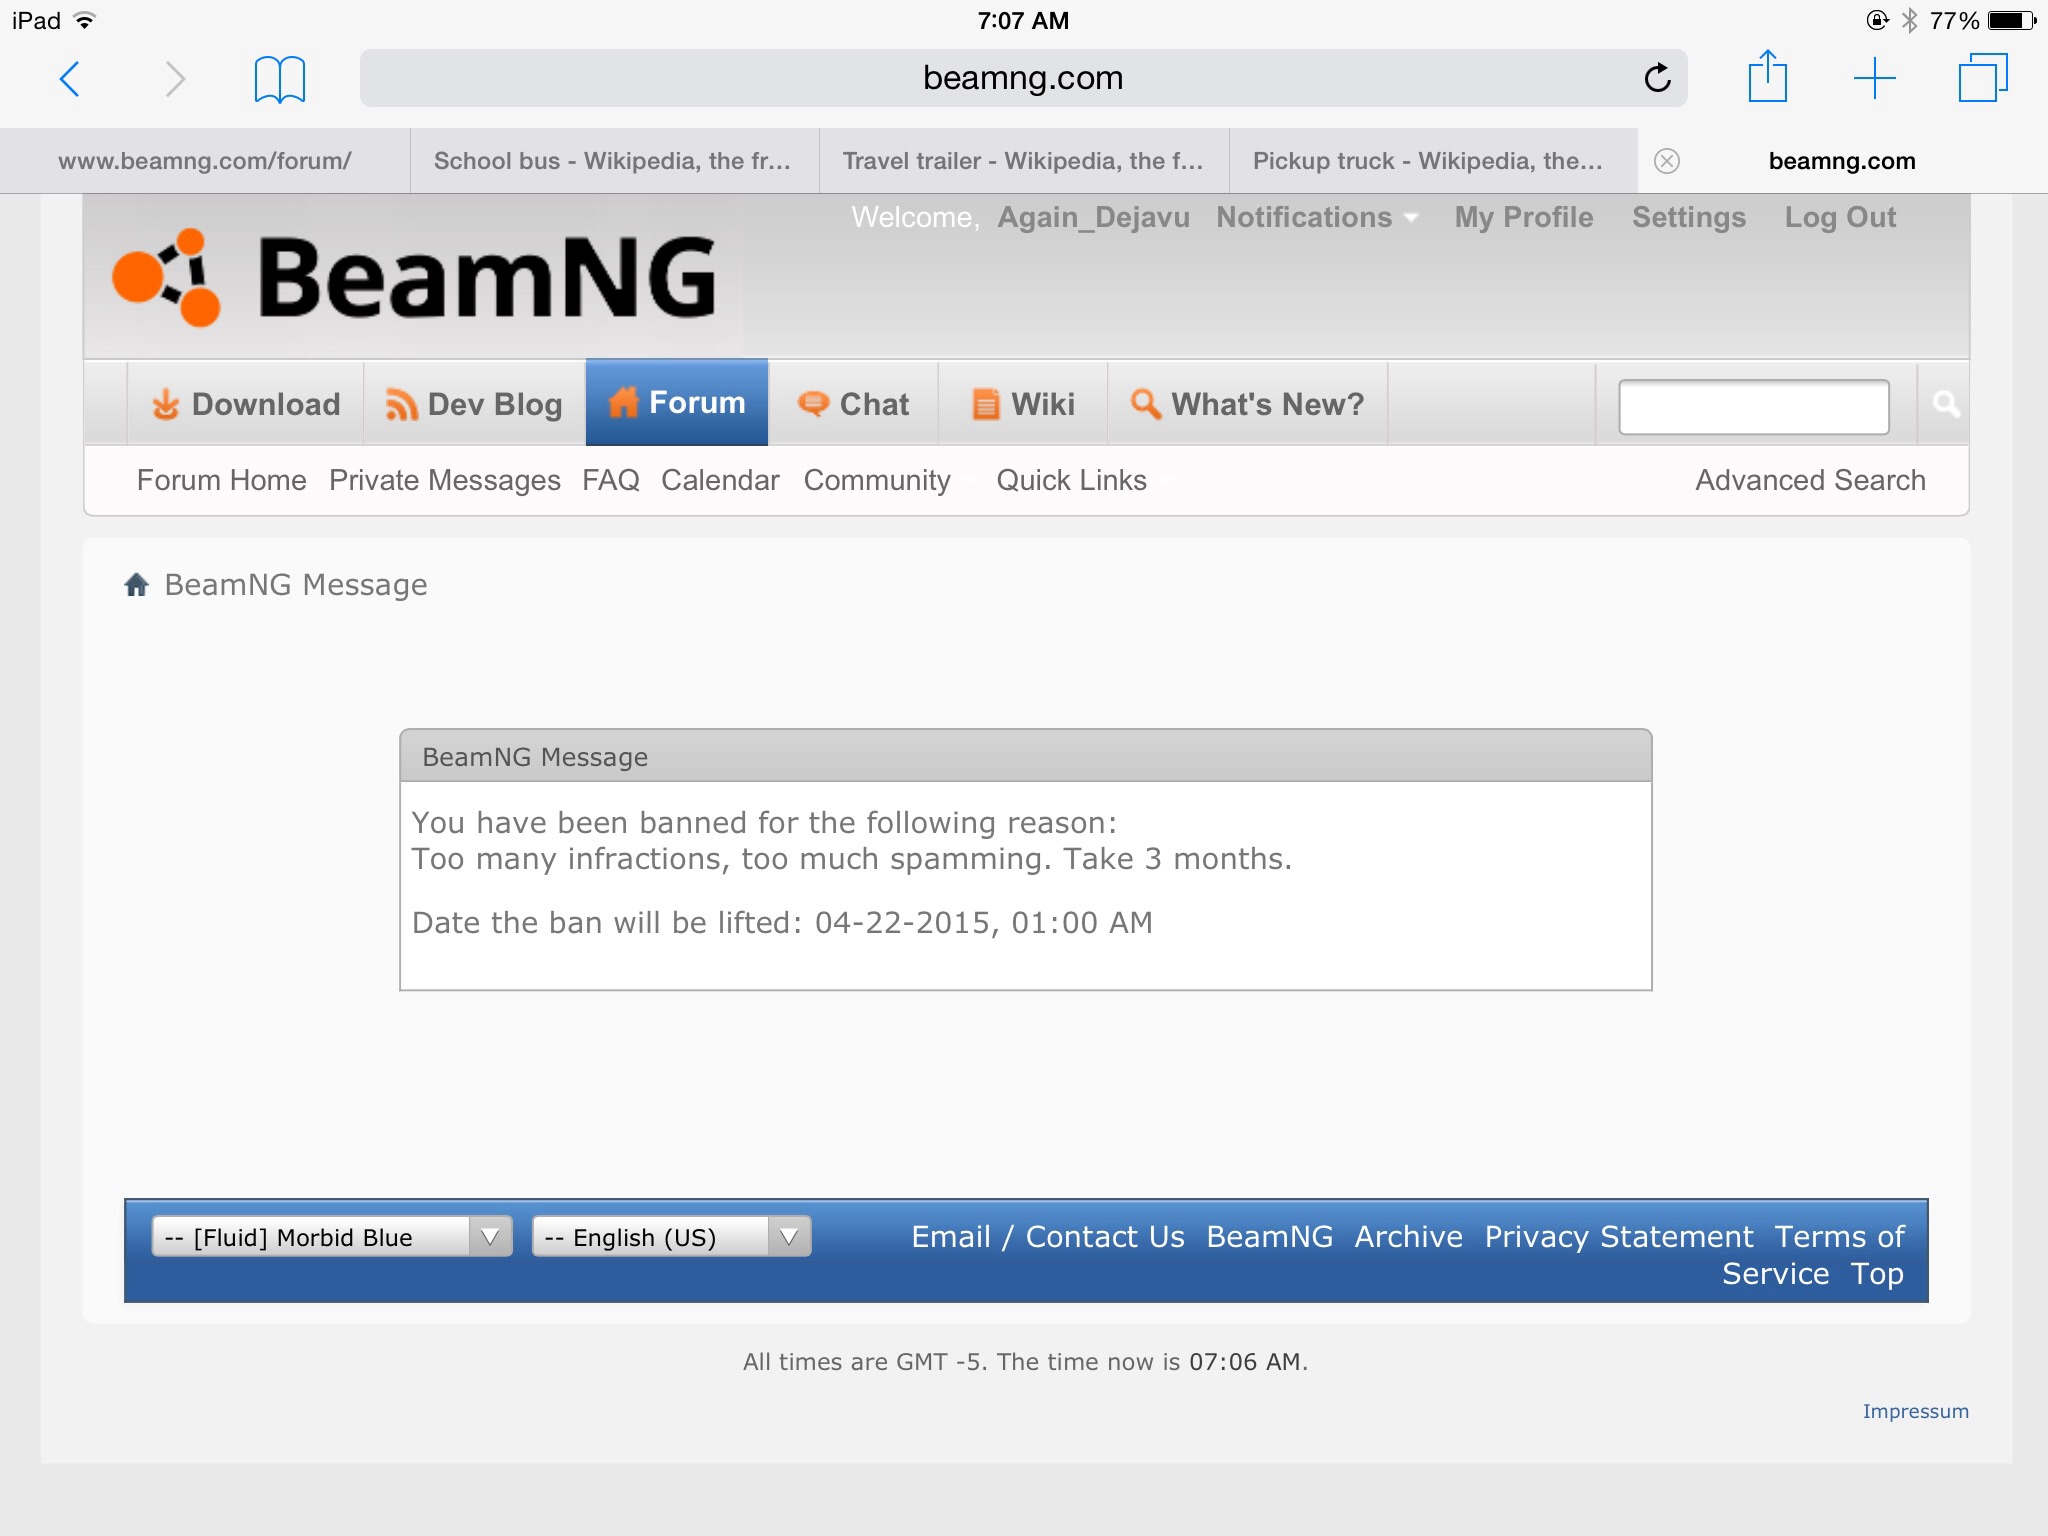Tap the Safari back arrow
2048x1536 pixels.
(x=70, y=78)
